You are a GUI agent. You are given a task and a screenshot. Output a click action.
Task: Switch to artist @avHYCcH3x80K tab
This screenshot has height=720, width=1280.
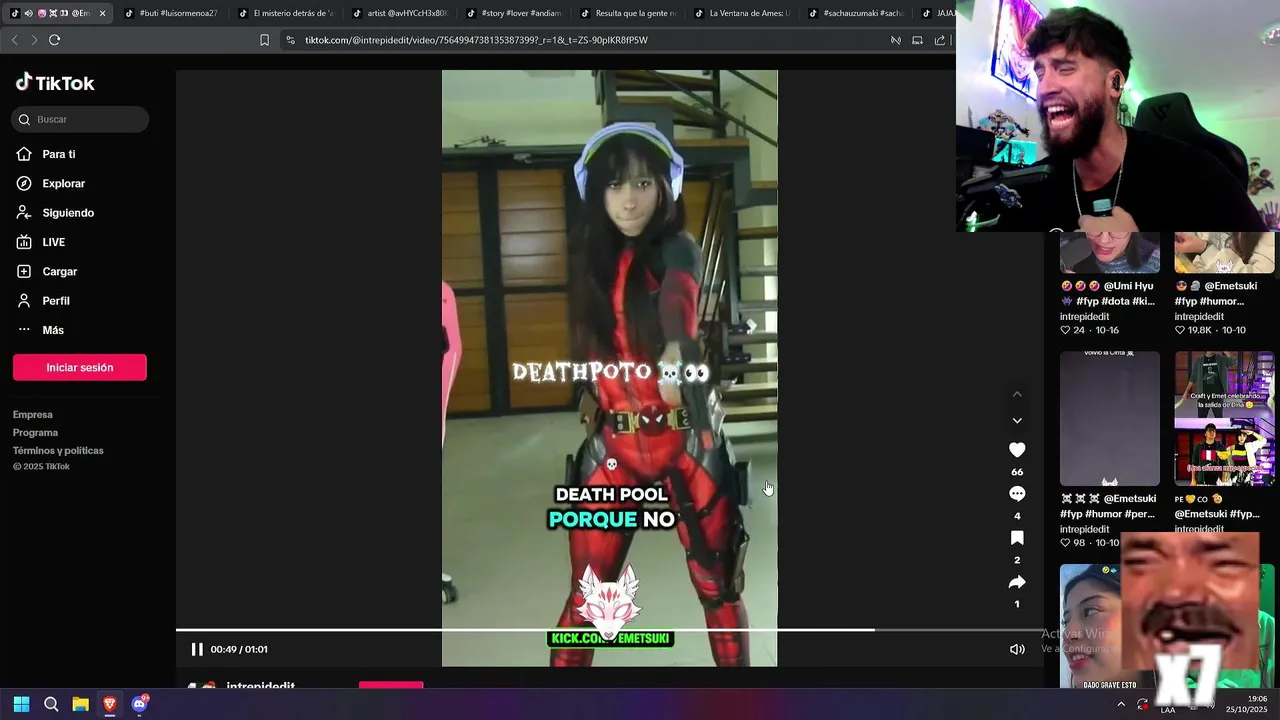click(x=399, y=13)
